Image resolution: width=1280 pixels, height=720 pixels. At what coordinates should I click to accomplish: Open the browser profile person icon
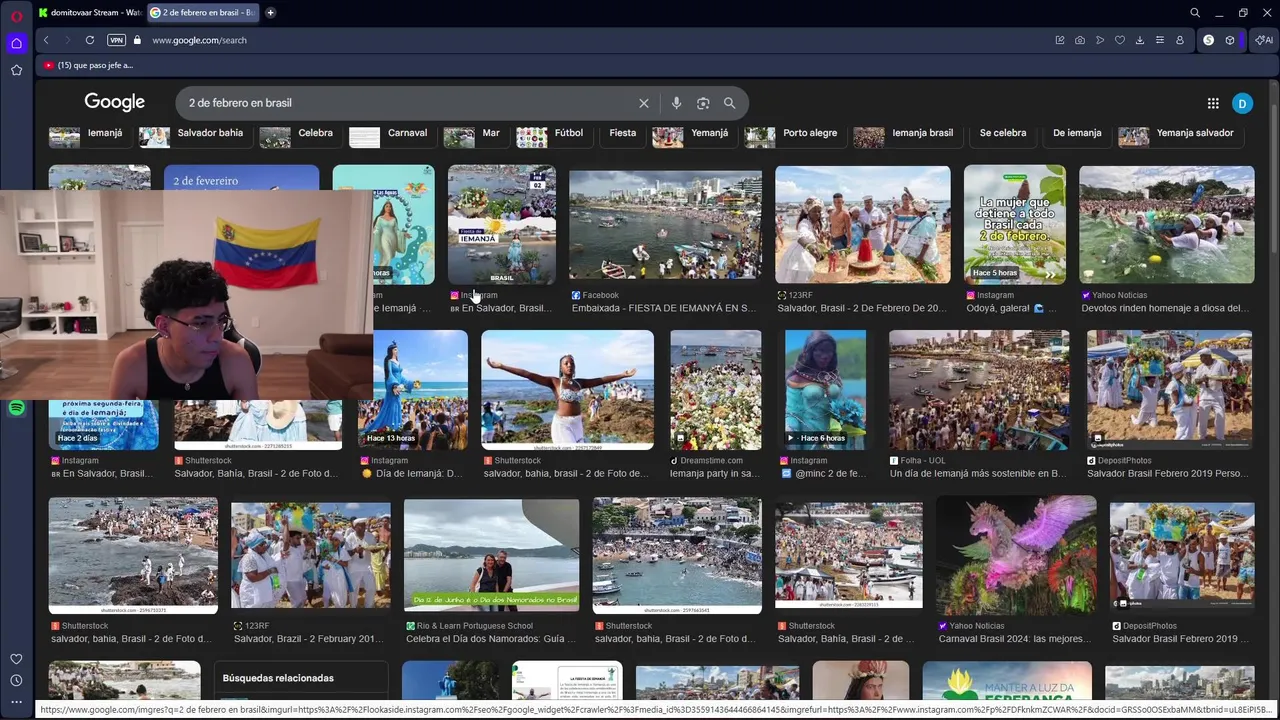pos(1180,40)
